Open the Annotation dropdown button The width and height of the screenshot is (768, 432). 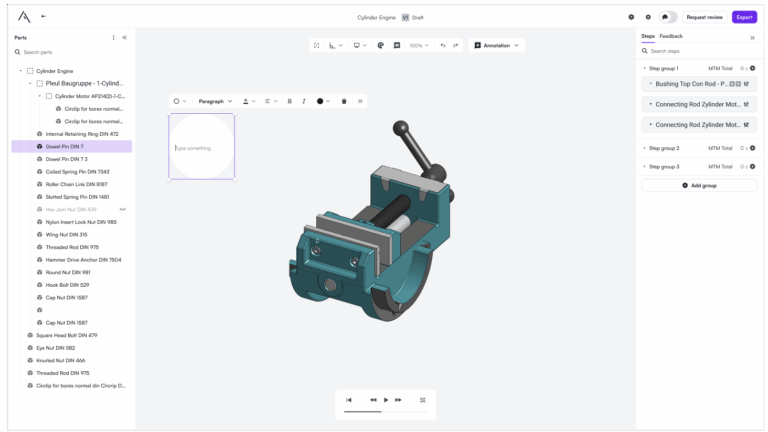point(496,46)
